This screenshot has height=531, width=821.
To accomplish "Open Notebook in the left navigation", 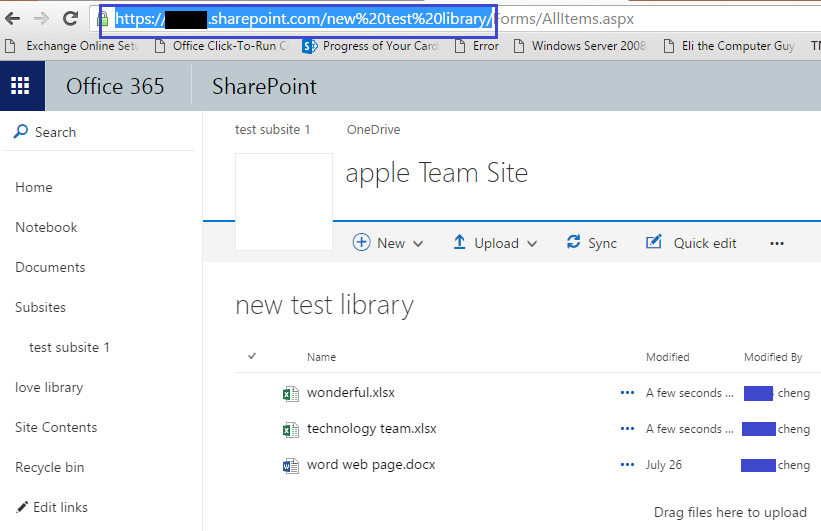I will click(x=46, y=227).
